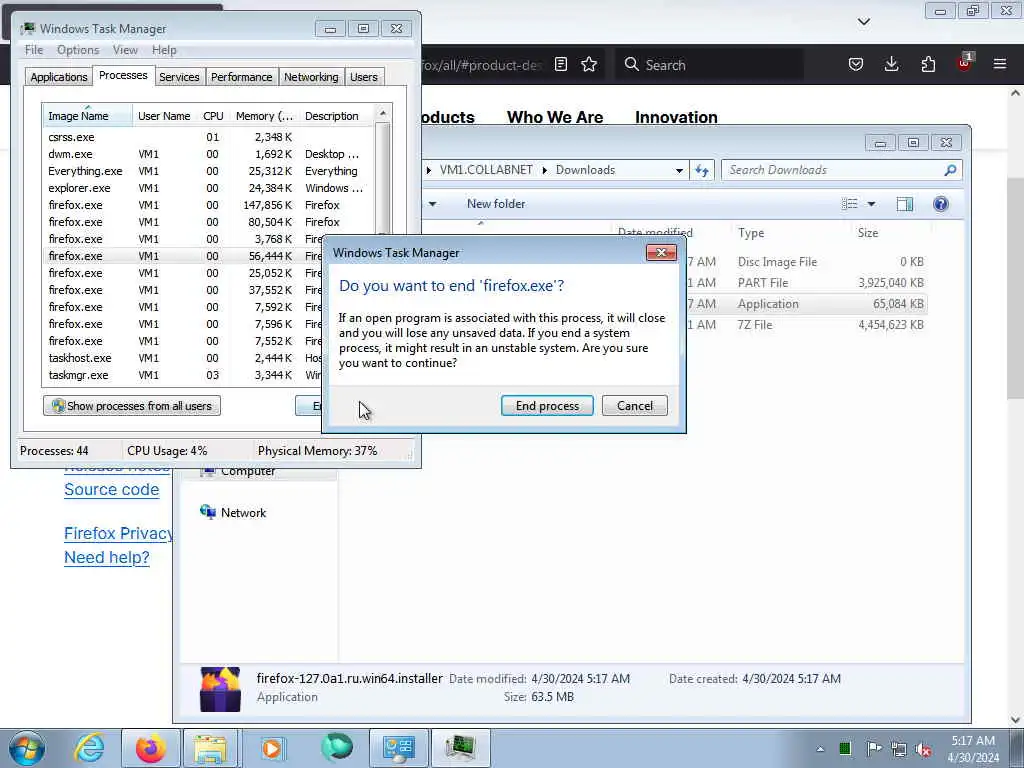The width and height of the screenshot is (1024, 768).
Task: Switch to Firefox taskbar icon
Action: coord(150,748)
